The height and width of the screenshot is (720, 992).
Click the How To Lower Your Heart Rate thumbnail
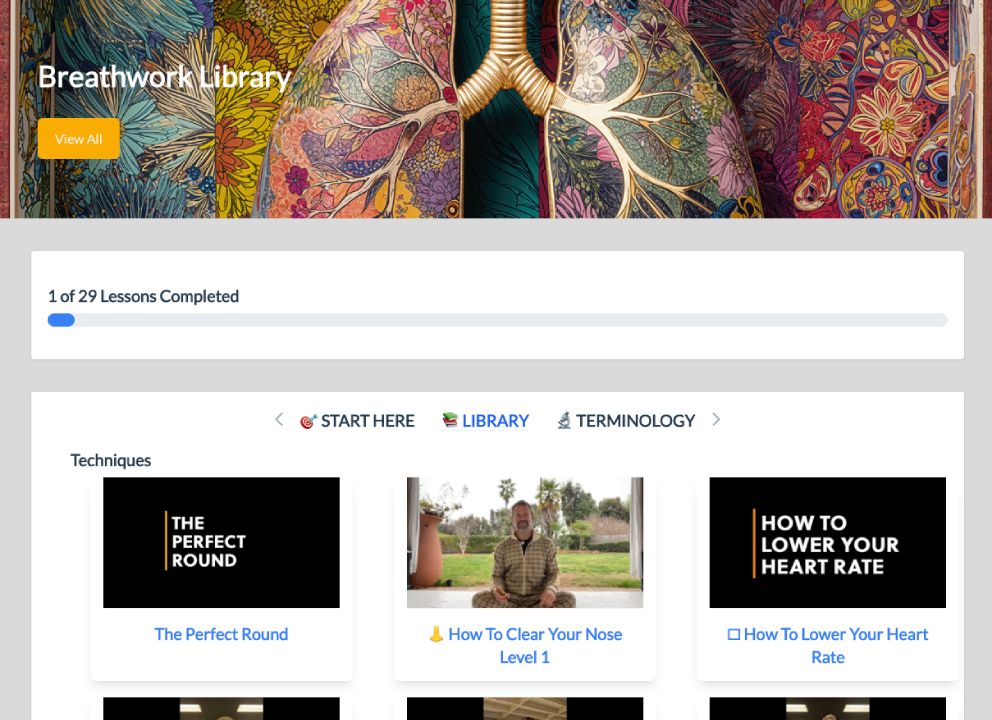click(x=828, y=542)
